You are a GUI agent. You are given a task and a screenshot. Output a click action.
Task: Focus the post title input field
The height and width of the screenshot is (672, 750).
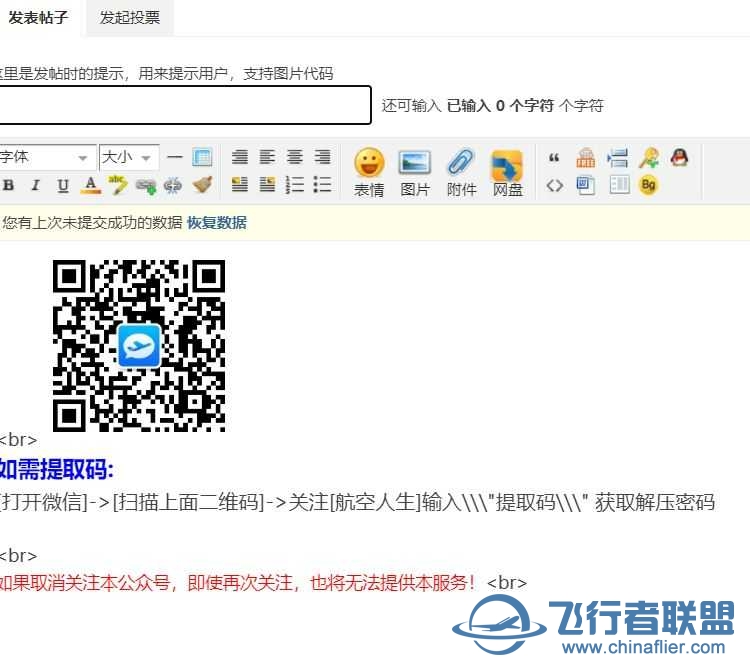click(185, 105)
